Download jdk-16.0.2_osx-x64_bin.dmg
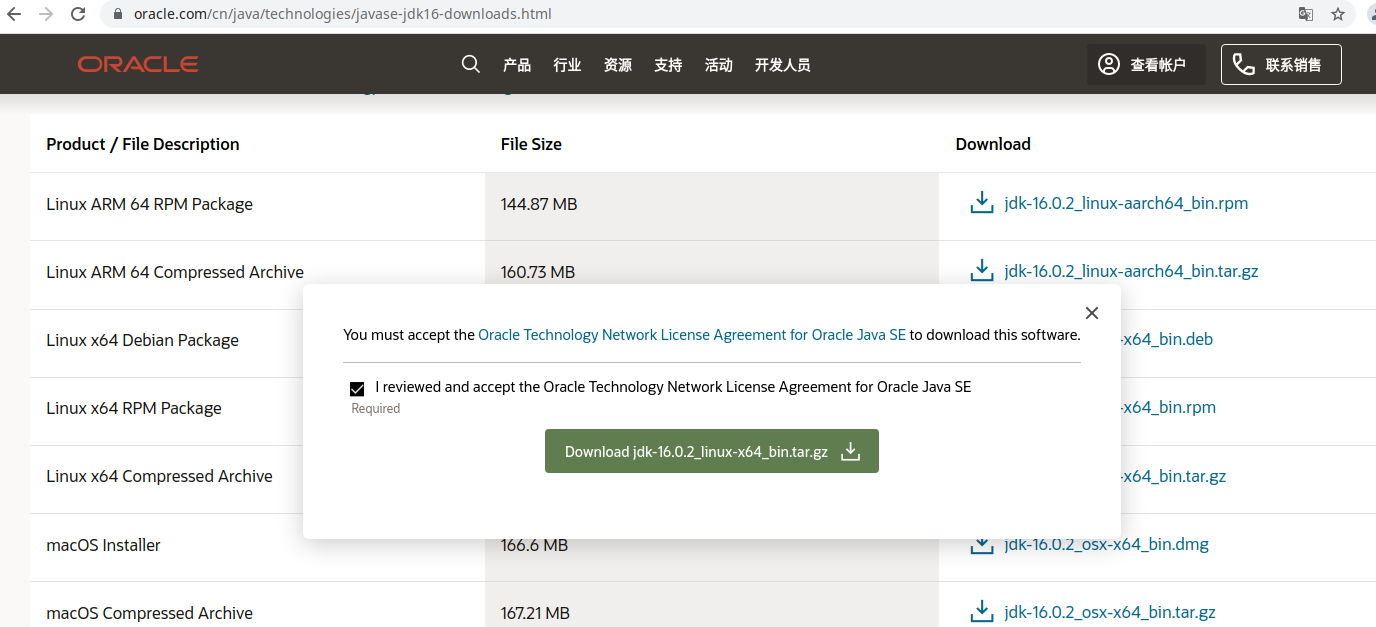Image resolution: width=1376 pixels, height=627 pixels. pyautogui.click(x=1106, y=545)
